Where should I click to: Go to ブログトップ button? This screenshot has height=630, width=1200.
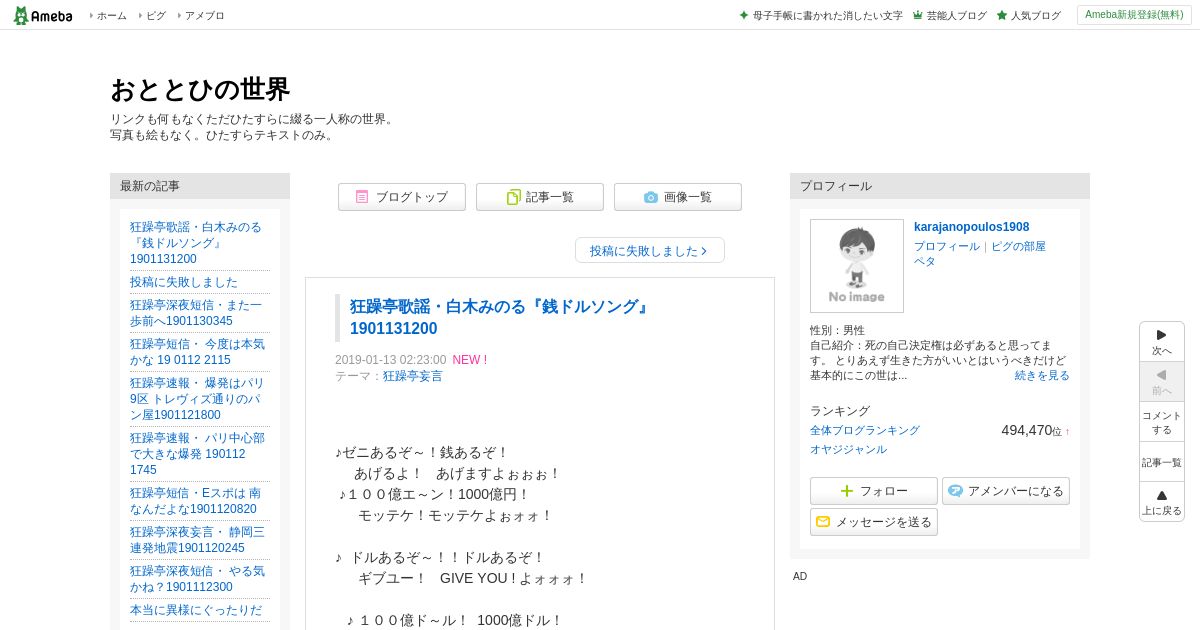(x=402, y=197)
